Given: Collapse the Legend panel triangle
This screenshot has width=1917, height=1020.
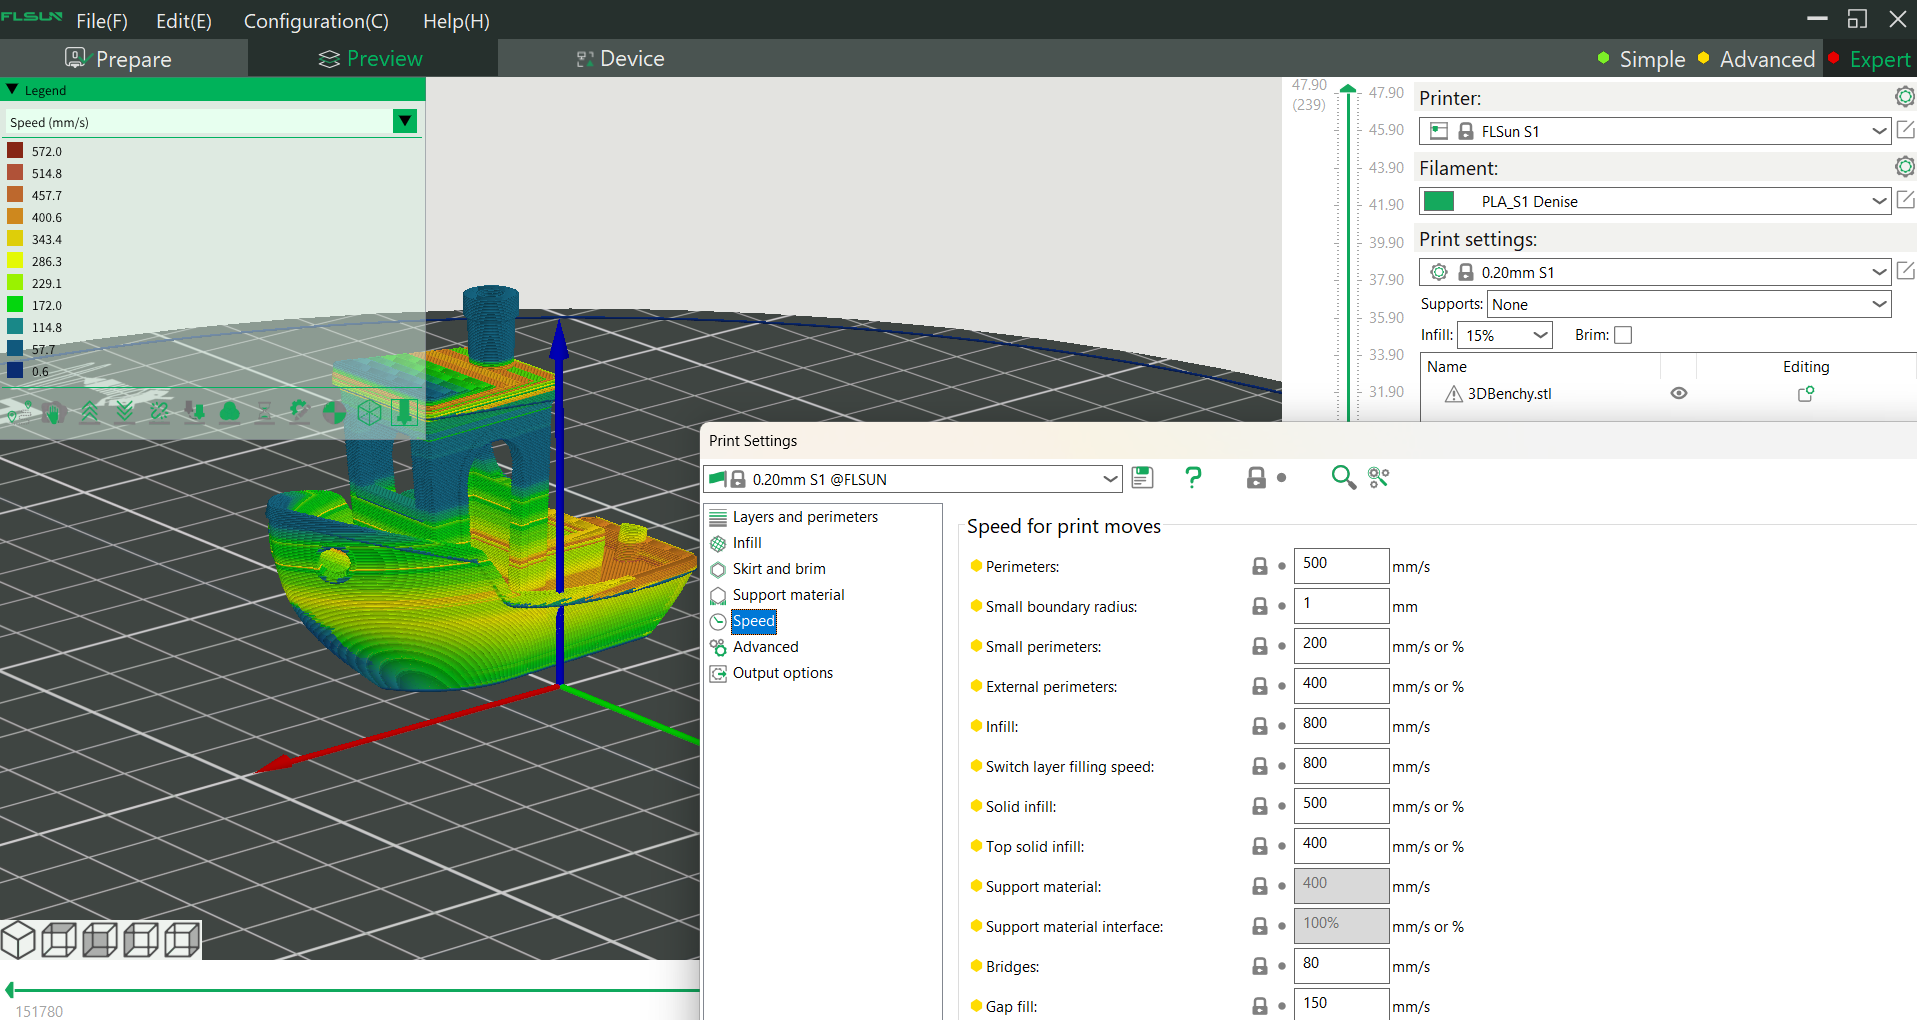Looking at the screenshot, I should [x=12, y=89].
